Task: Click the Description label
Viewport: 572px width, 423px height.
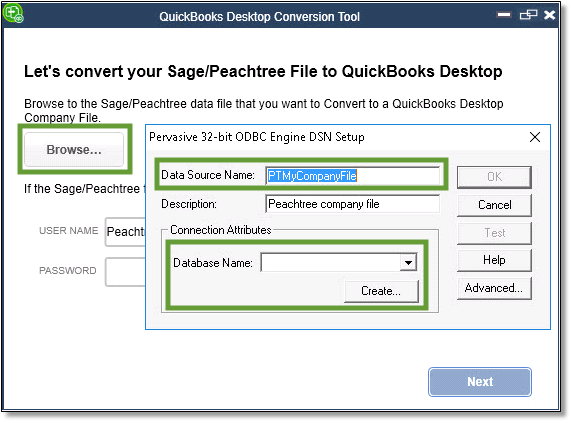Action: click(x=189, y=204)
